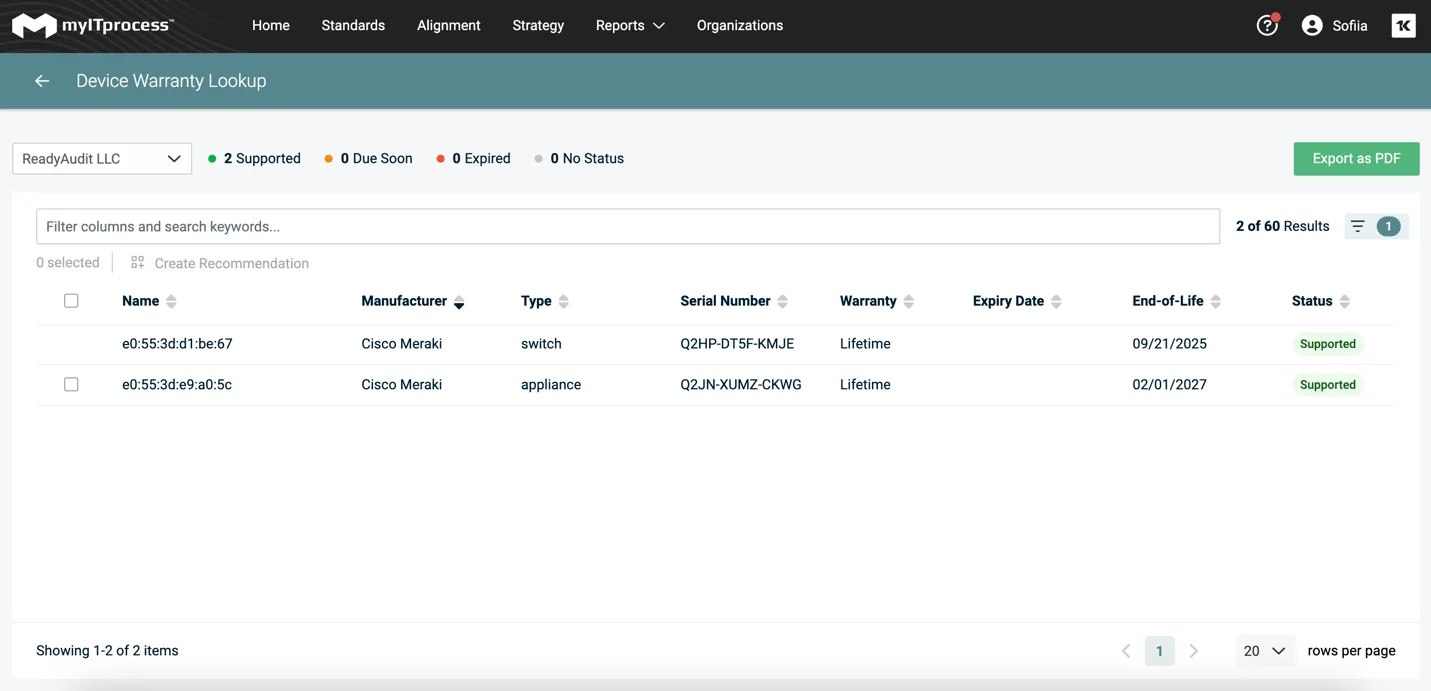This screenshot has height=691, width=1431.
Task: Click the Kaseya K logo icon
Action: (1403, 26)
